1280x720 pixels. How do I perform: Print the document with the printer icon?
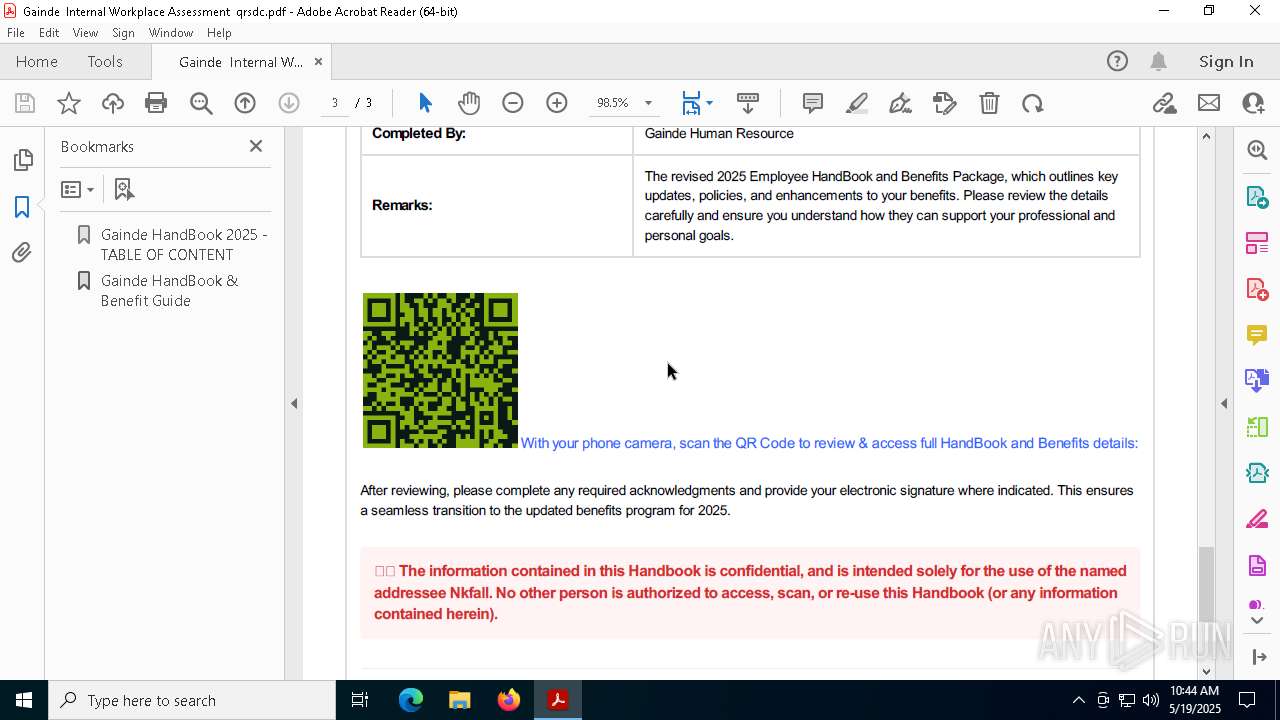(x=156, y=103)
